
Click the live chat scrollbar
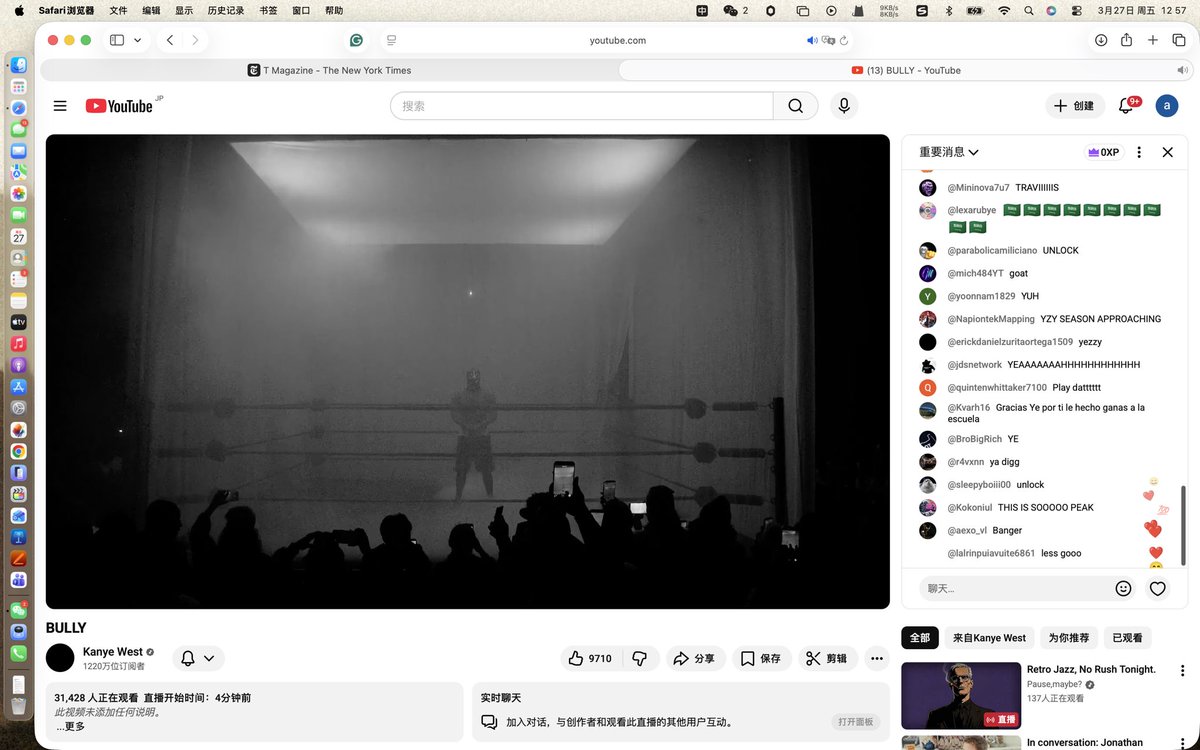click(1184, 525)
